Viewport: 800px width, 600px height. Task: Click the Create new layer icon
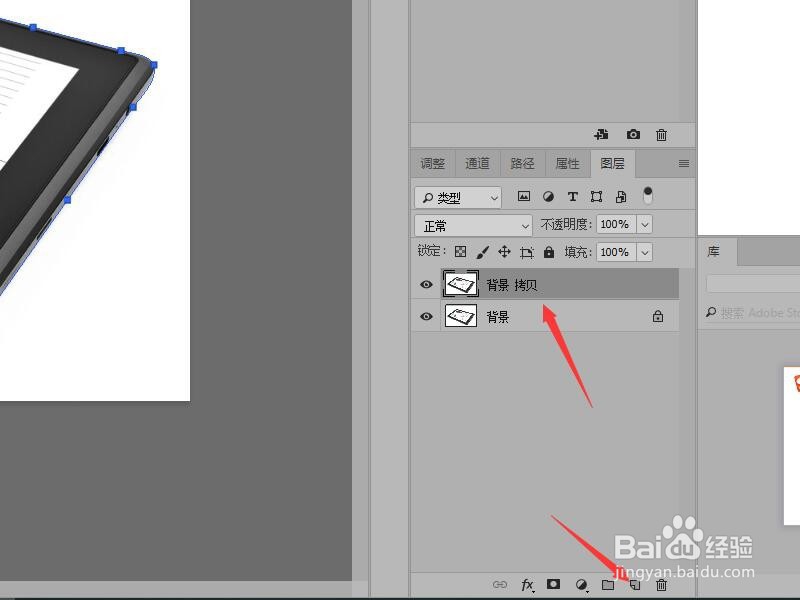635,585
